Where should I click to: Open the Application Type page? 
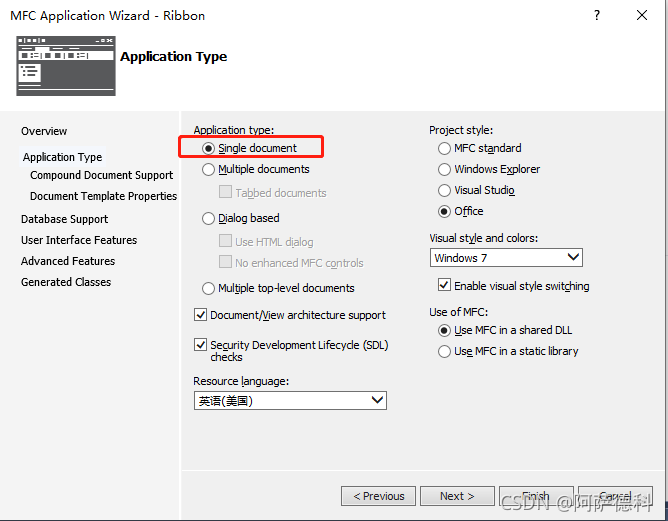coord(62,157)
